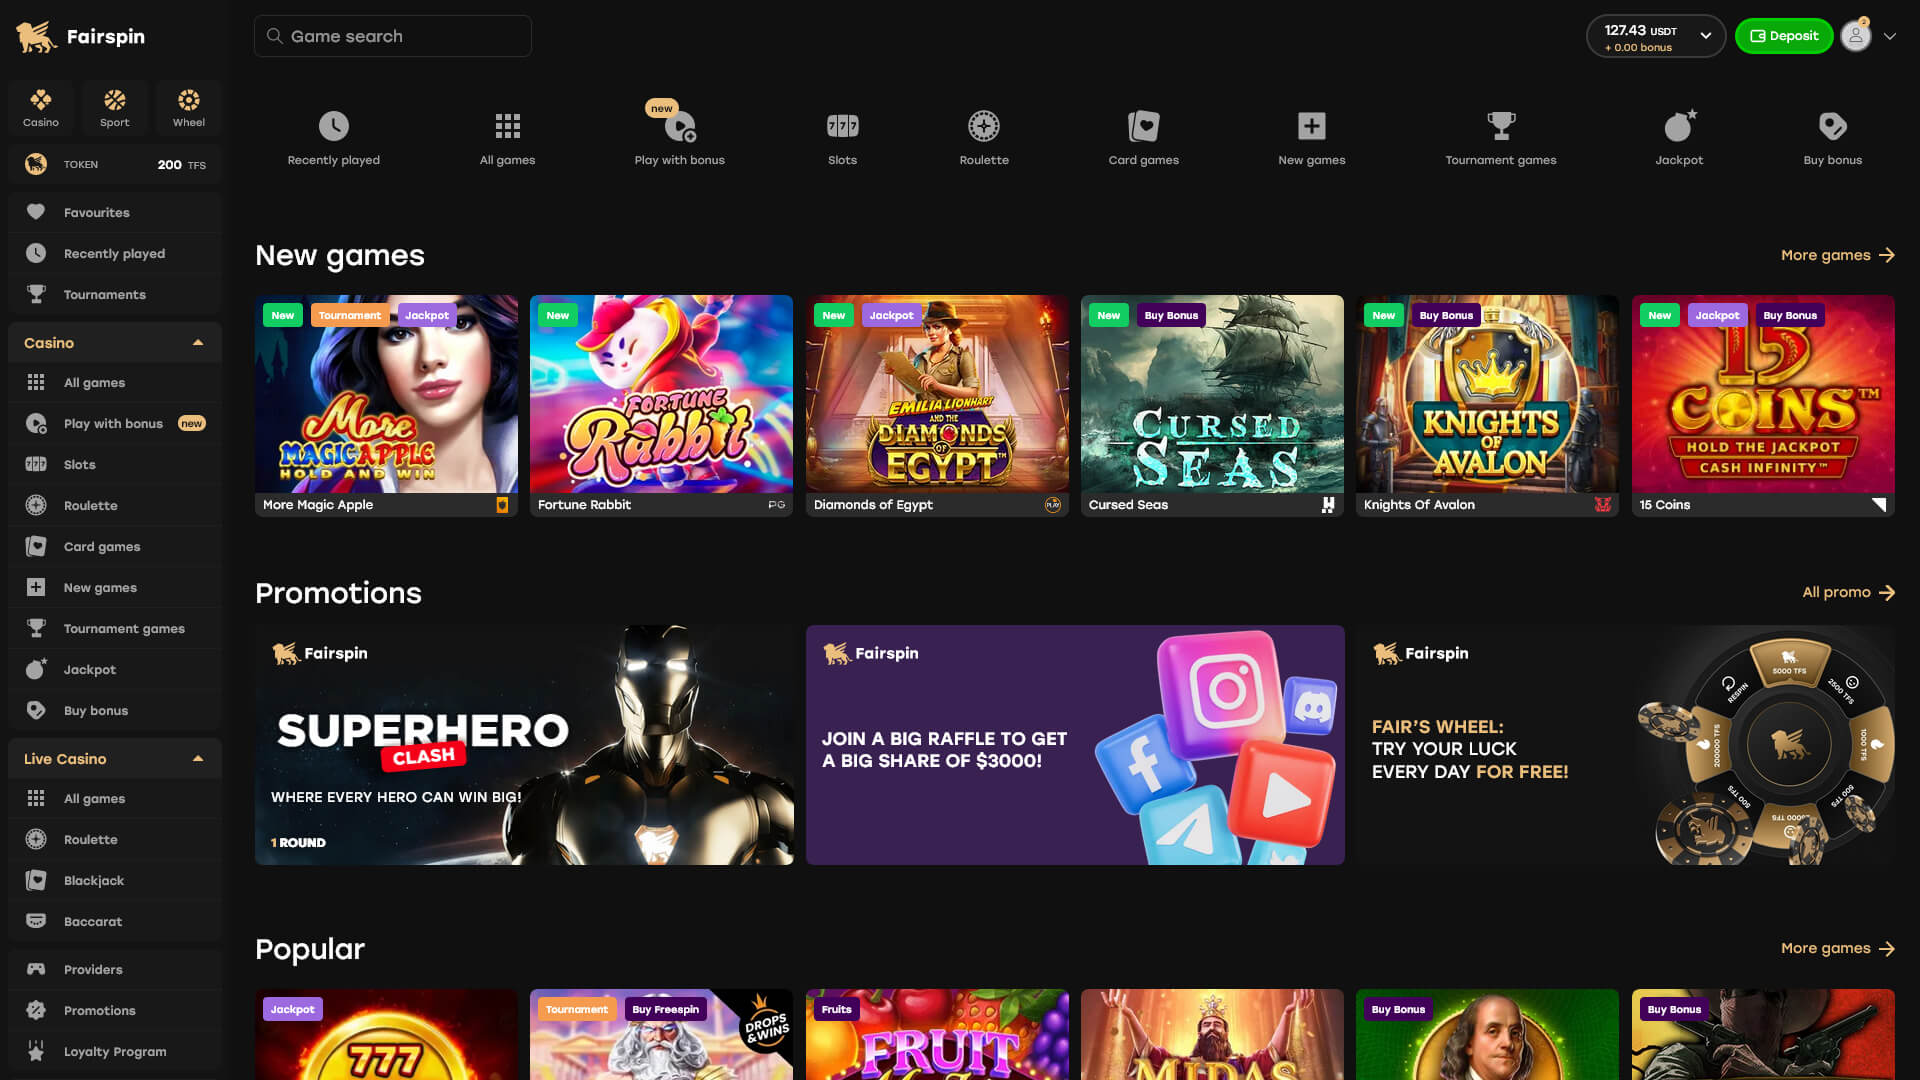Open the user profile avatar icon
Viewport: 1920px width, 1080px height.
click(1855, 36)
